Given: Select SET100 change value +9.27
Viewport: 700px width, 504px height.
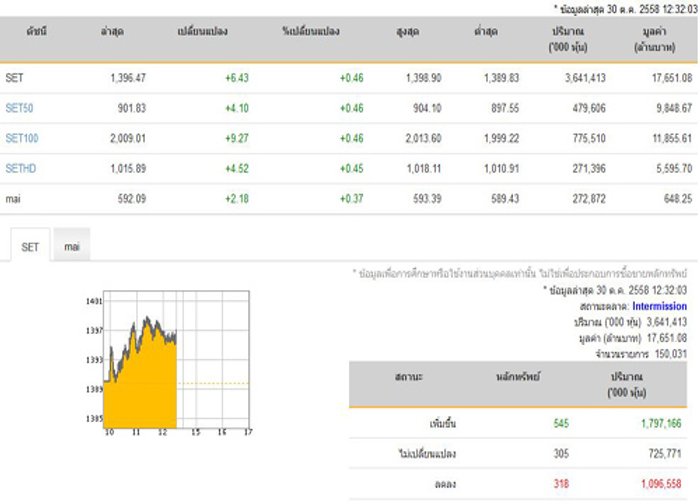Looking at the screenshot, I should [237, 138].
